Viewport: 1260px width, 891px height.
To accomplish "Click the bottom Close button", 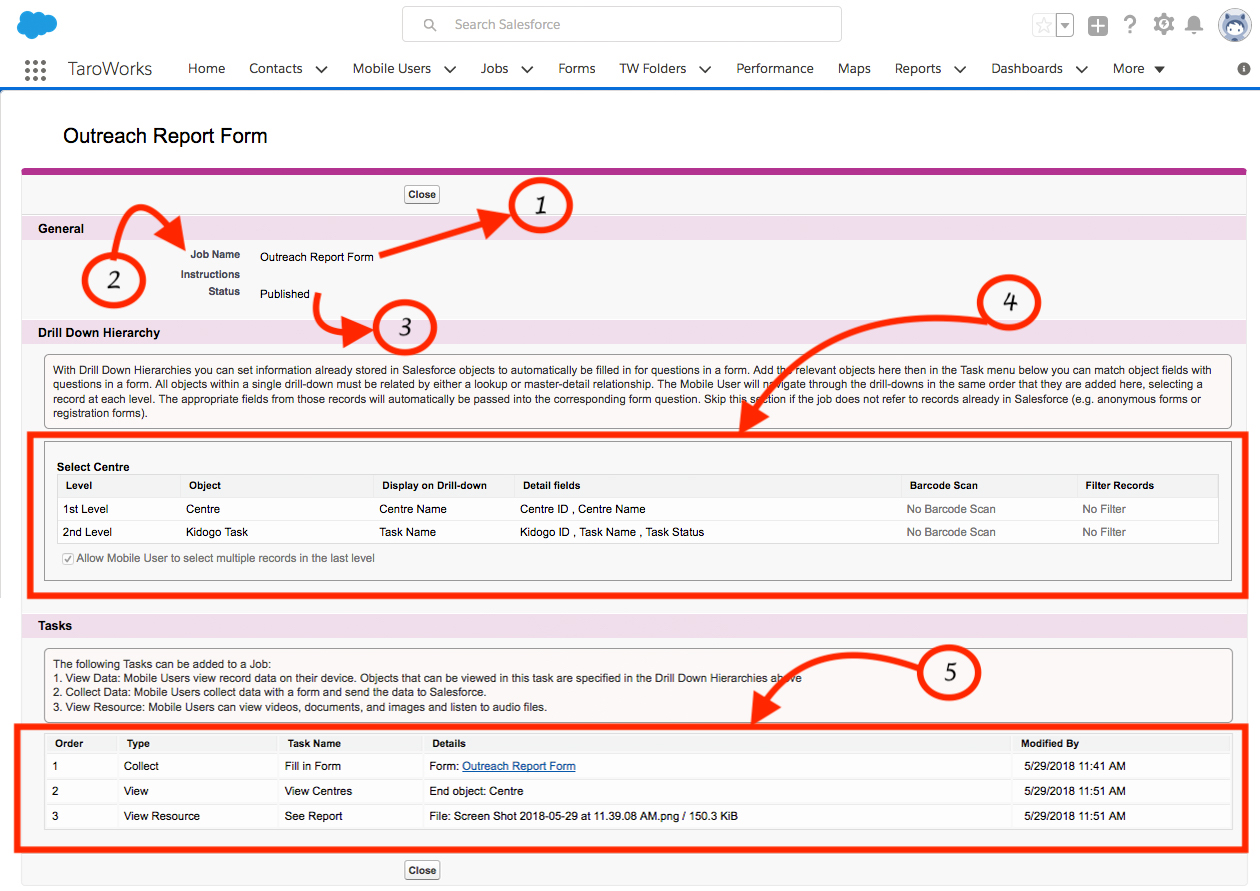I will tap(422, 870).
